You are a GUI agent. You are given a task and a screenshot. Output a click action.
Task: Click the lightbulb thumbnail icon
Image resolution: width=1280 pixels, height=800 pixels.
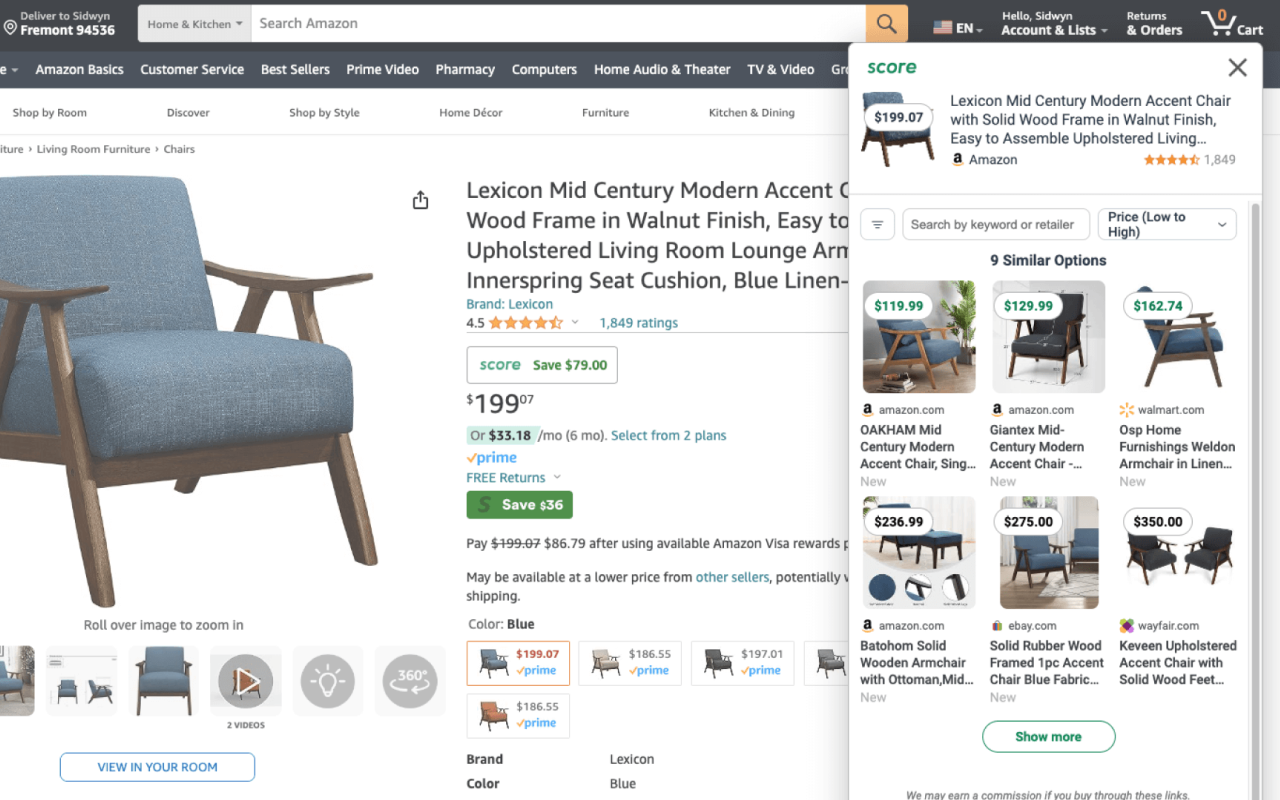pos(327,681)
